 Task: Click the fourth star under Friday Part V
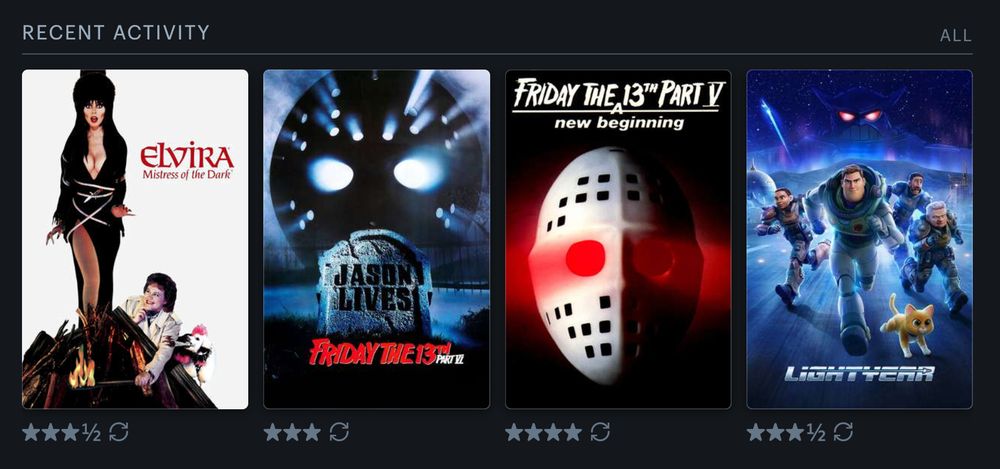[x=573, y=432]
